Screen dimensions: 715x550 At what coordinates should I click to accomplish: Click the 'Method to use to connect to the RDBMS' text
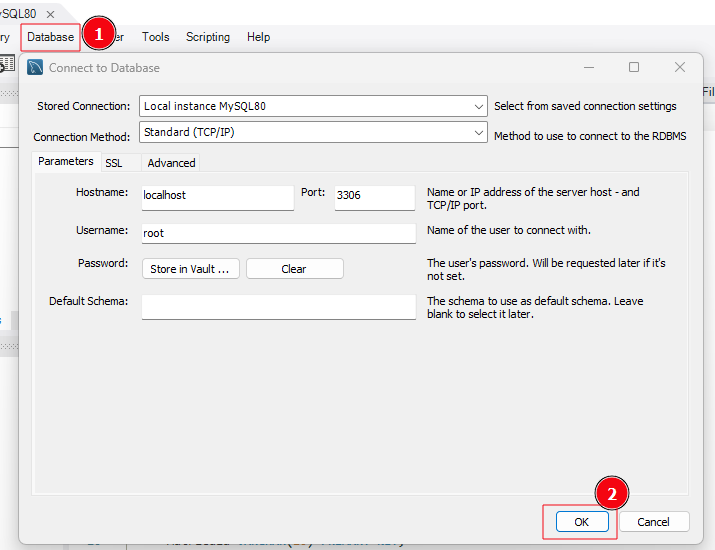pos(590,136)
